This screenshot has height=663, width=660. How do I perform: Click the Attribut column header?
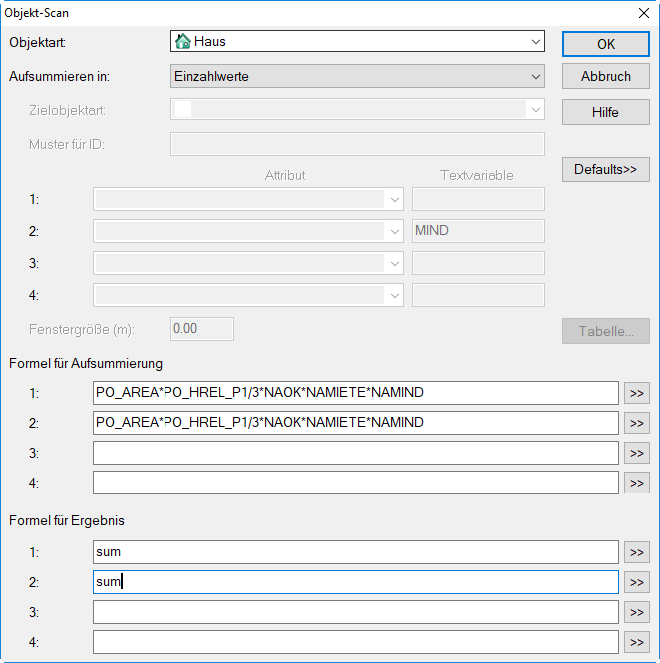pyautogui.click(x=285, y=175)
